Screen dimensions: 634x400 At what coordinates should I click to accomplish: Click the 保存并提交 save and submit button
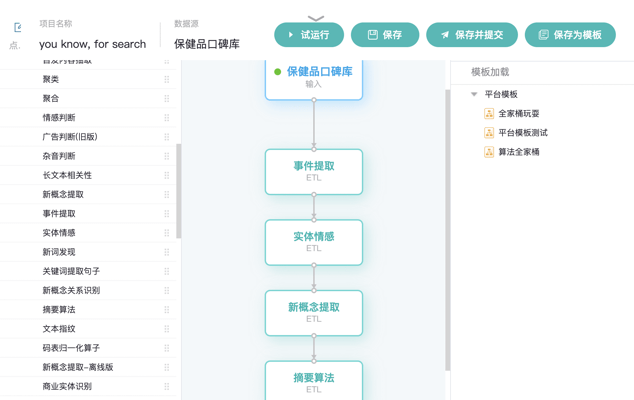coord(472,35)
